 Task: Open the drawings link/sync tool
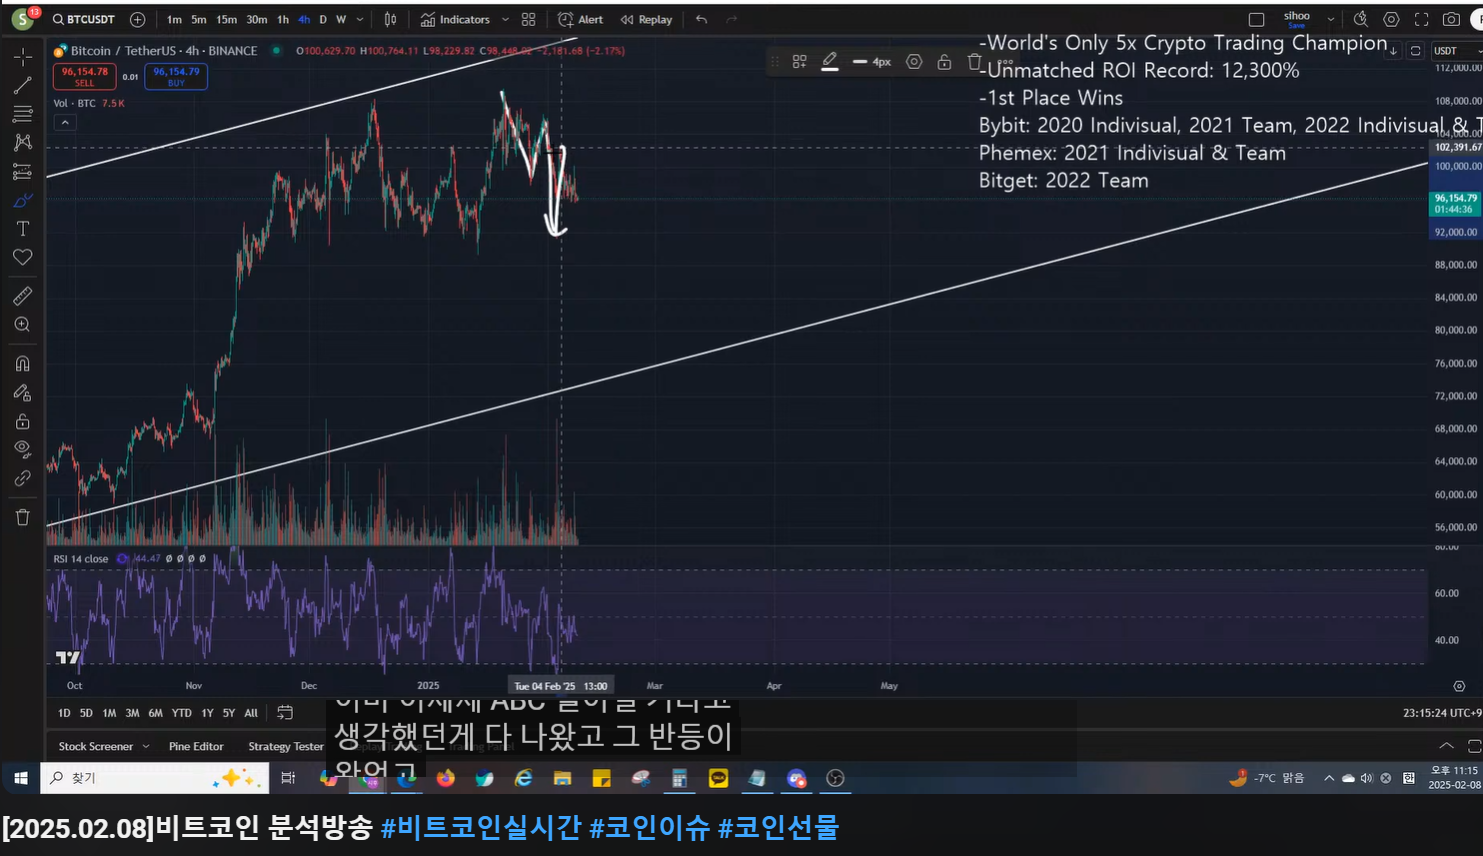pyautogui.click(x=22, y=479)
